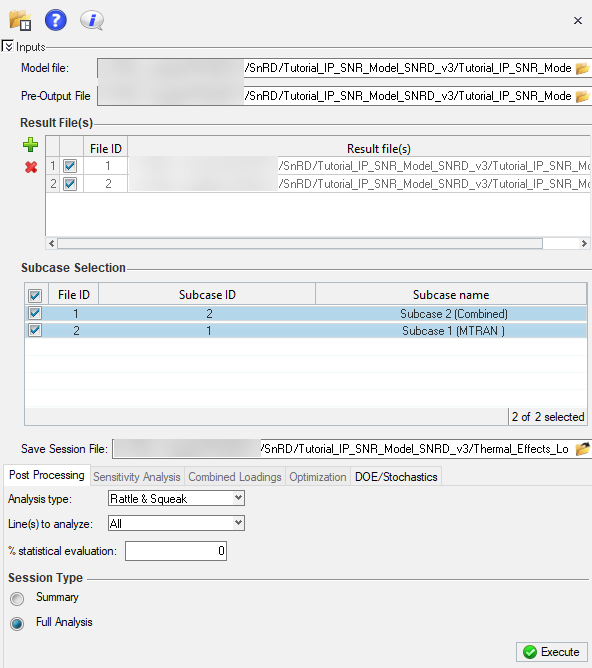Close the panel with the X
Viewport: 592px width, 668px height.
(x=578, y=20)
